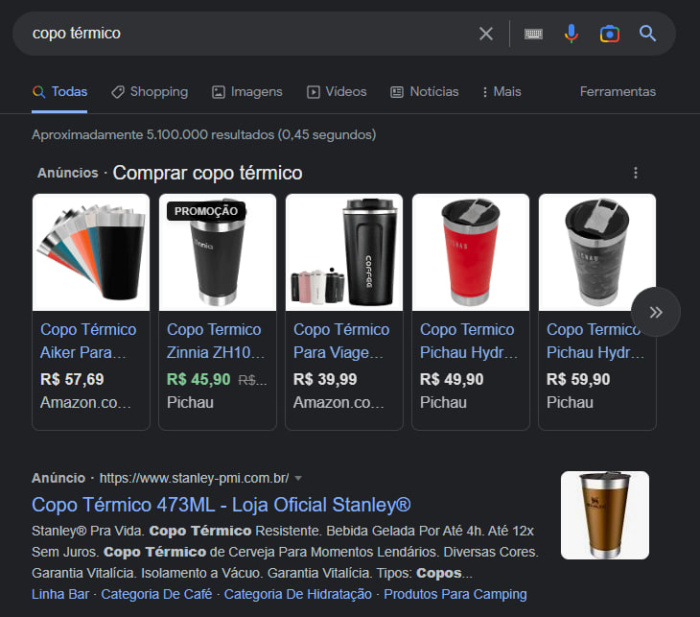Image resolution: width=700 pixels, height=617 pixels.
Task: Click the PROMOÇÃO badge
Action: pos(206,211)
